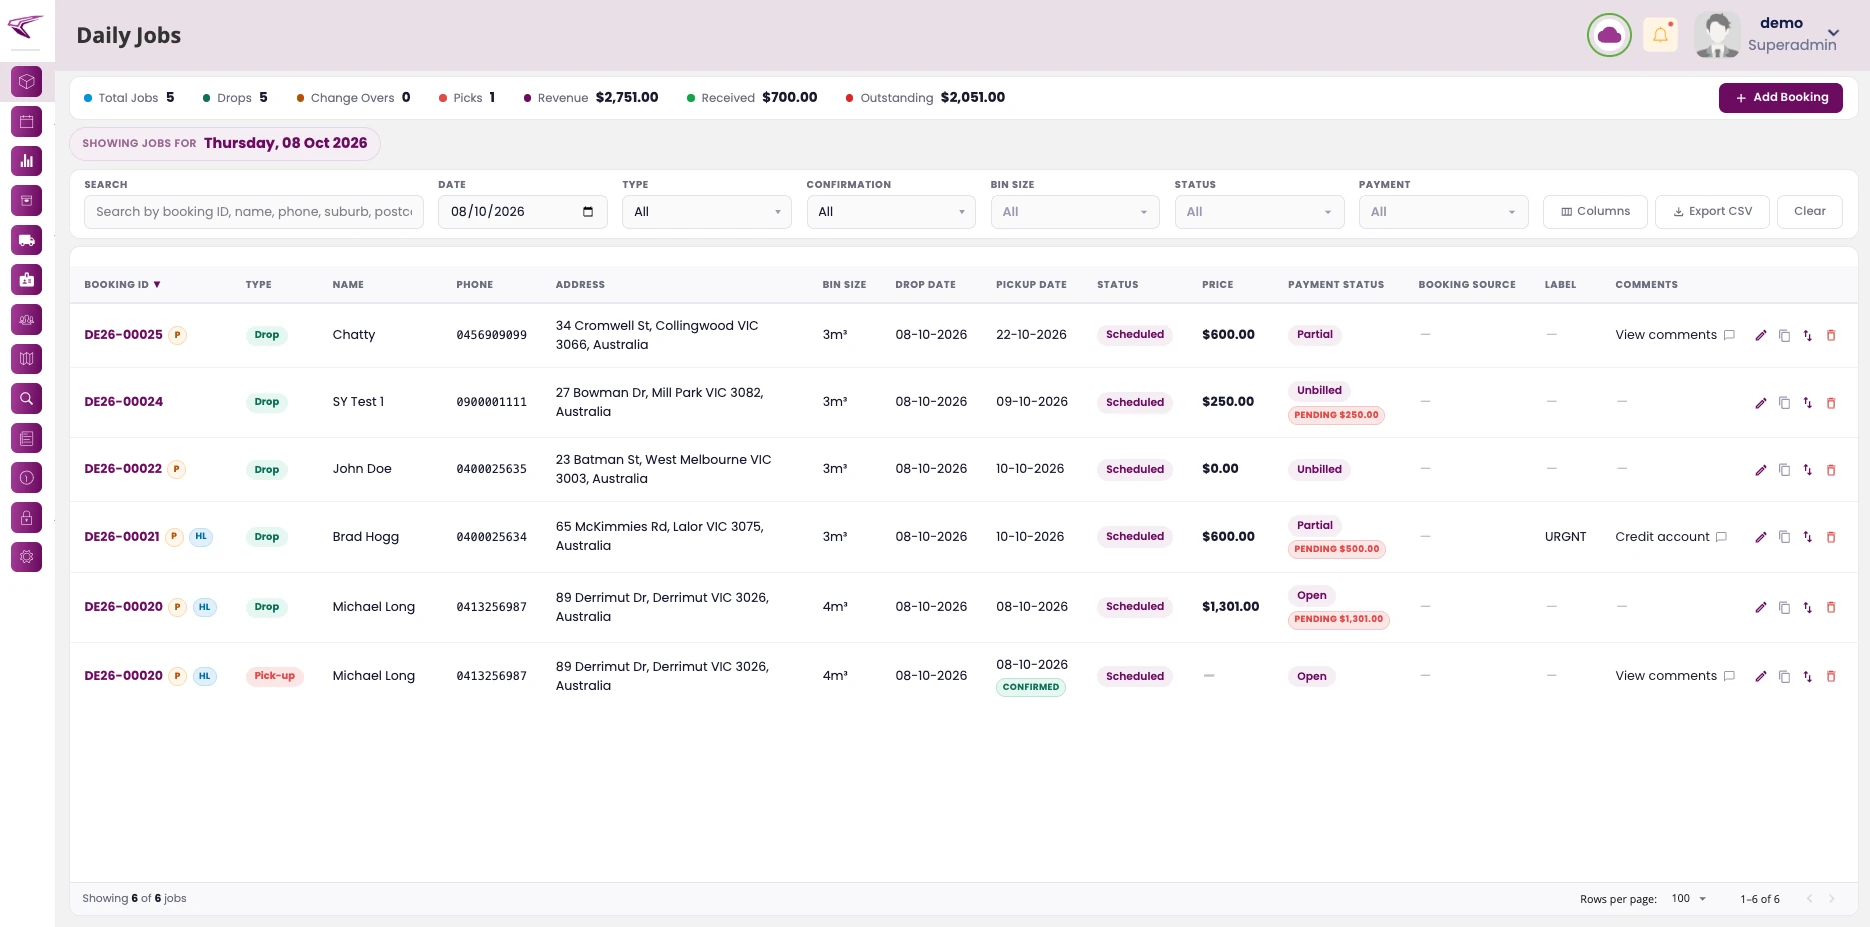Delete SY Test 1 booking via trash icon
The height and width of the screenshot is (927, 1870).
coord(1831,403)
